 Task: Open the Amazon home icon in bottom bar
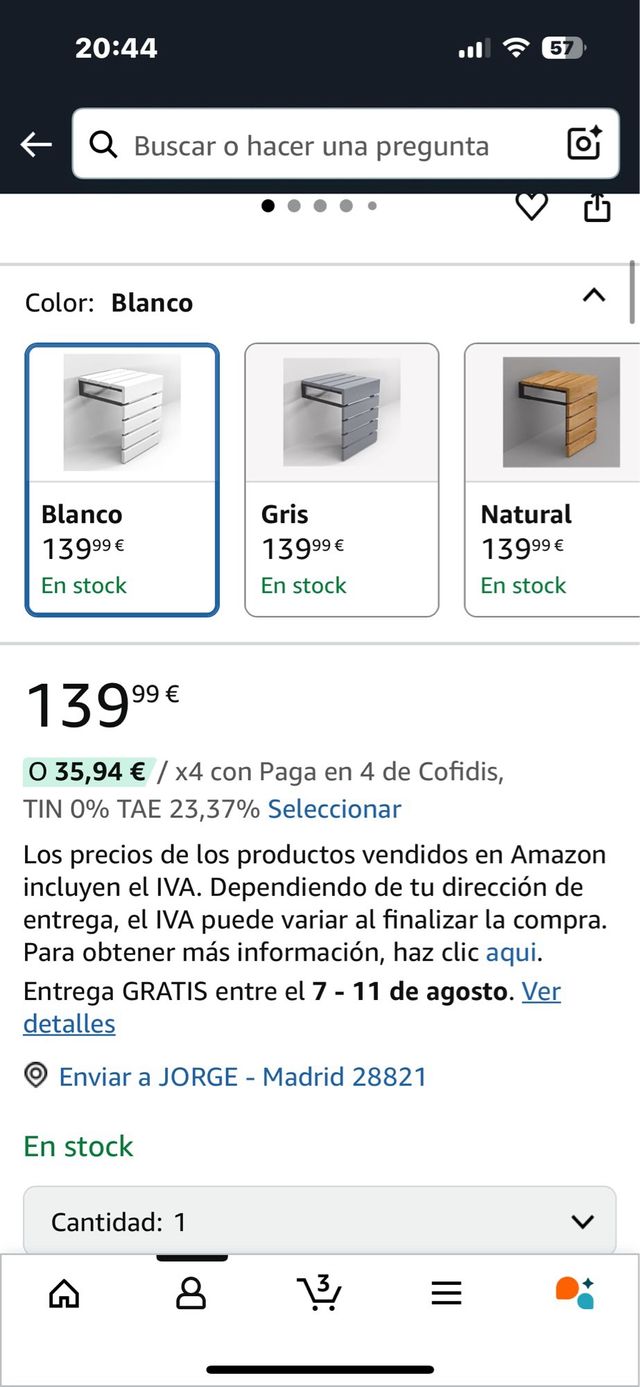coord(63,1292)
